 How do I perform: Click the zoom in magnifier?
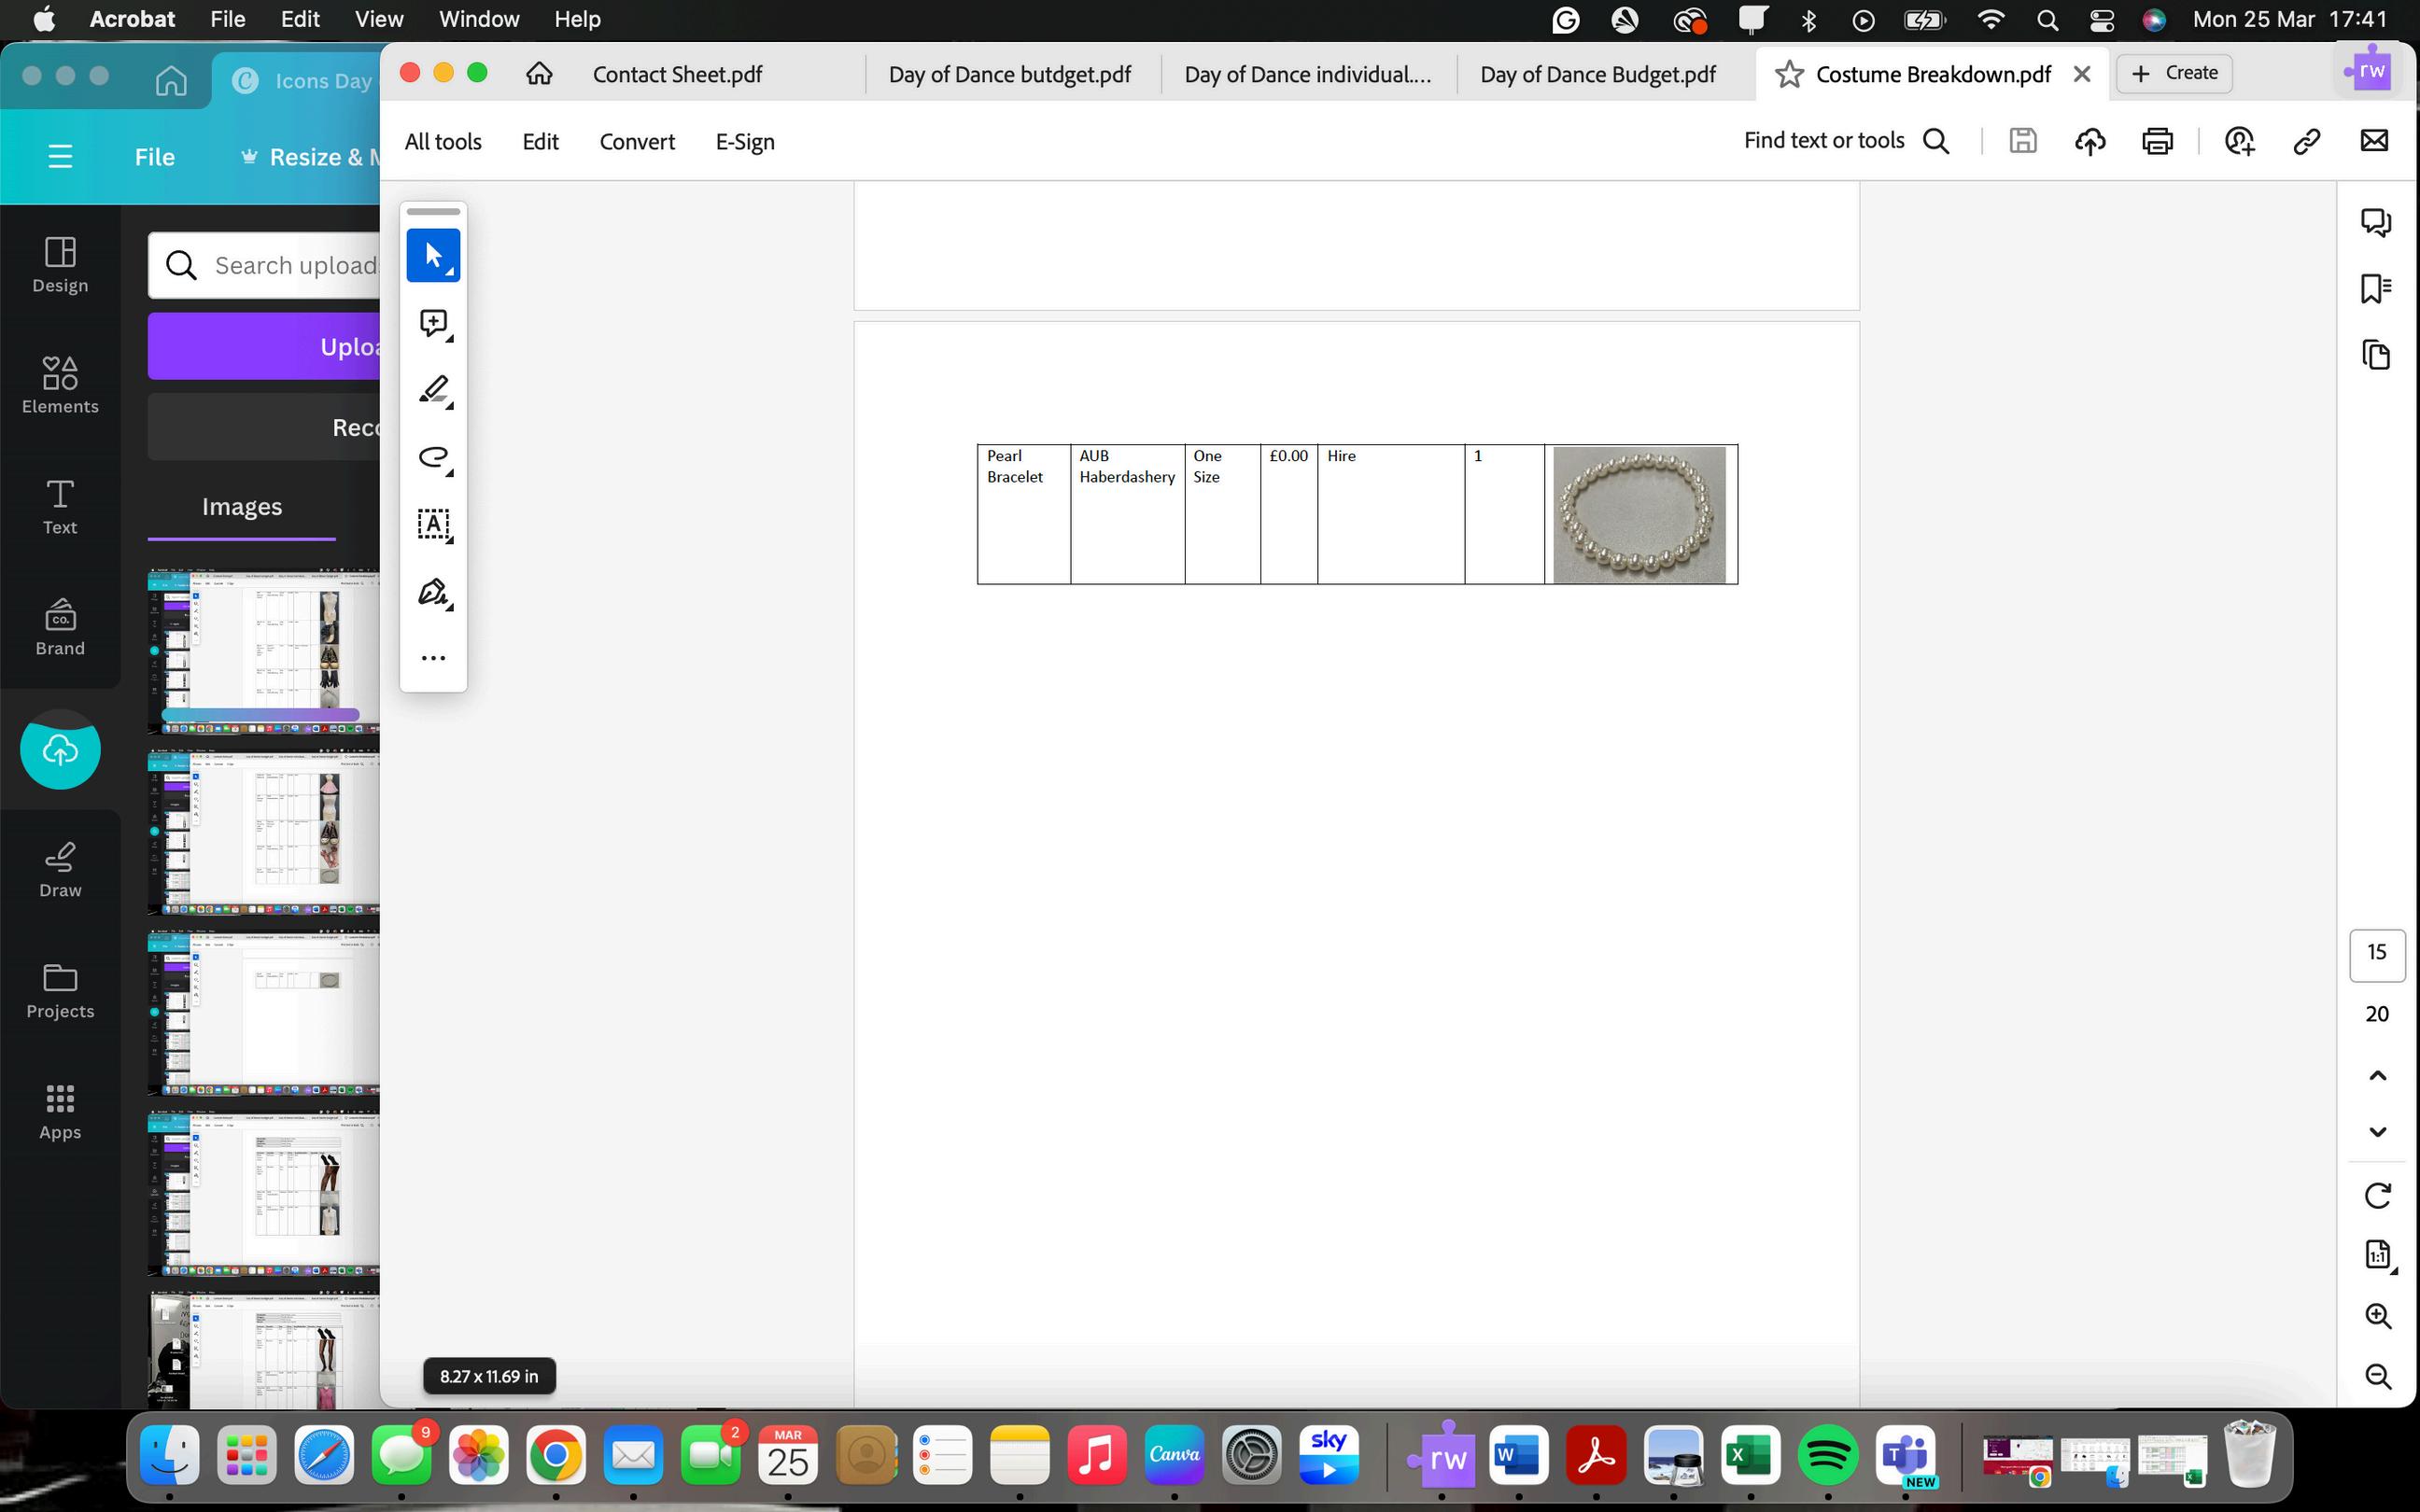pos(2377,1316)
